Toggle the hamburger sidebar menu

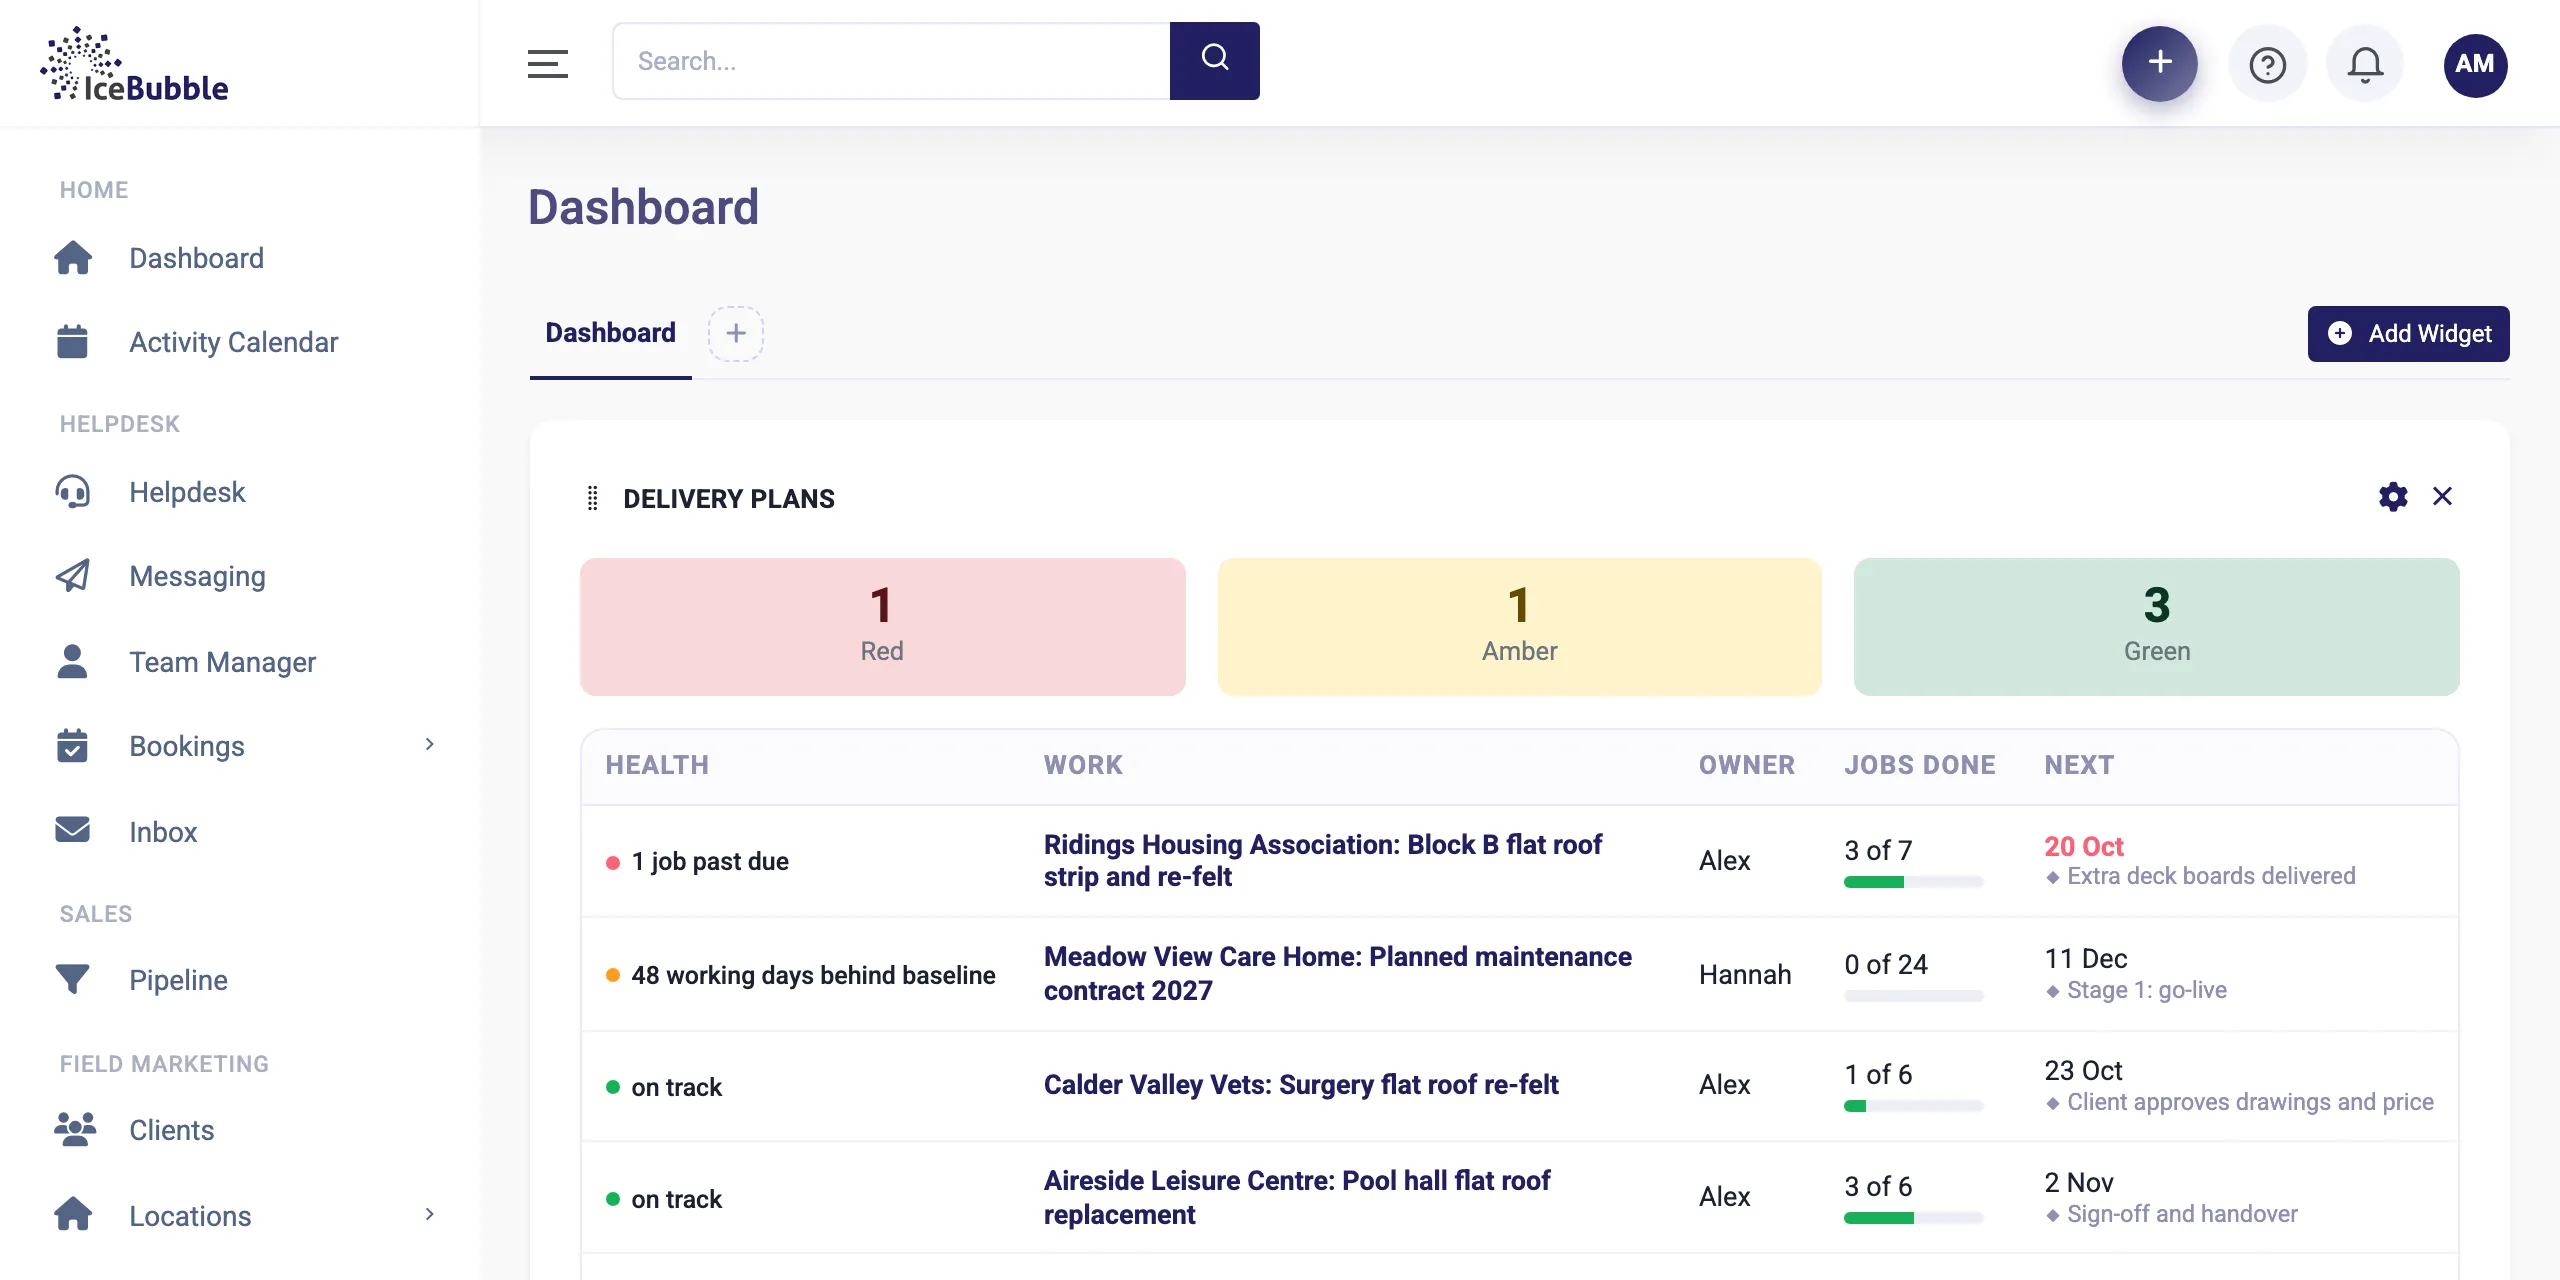click(x=548, y=63)
